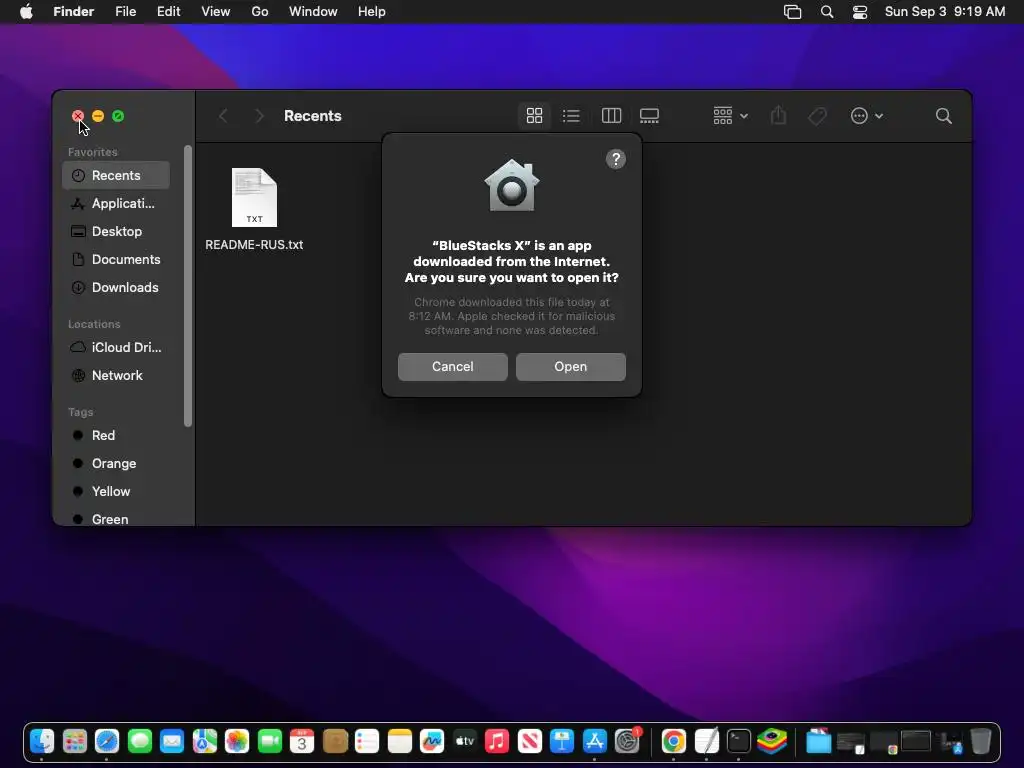Viewport: 1024px width, 768px height.
Task: Open the Apple menu
Action: click(x=26, y=11)
